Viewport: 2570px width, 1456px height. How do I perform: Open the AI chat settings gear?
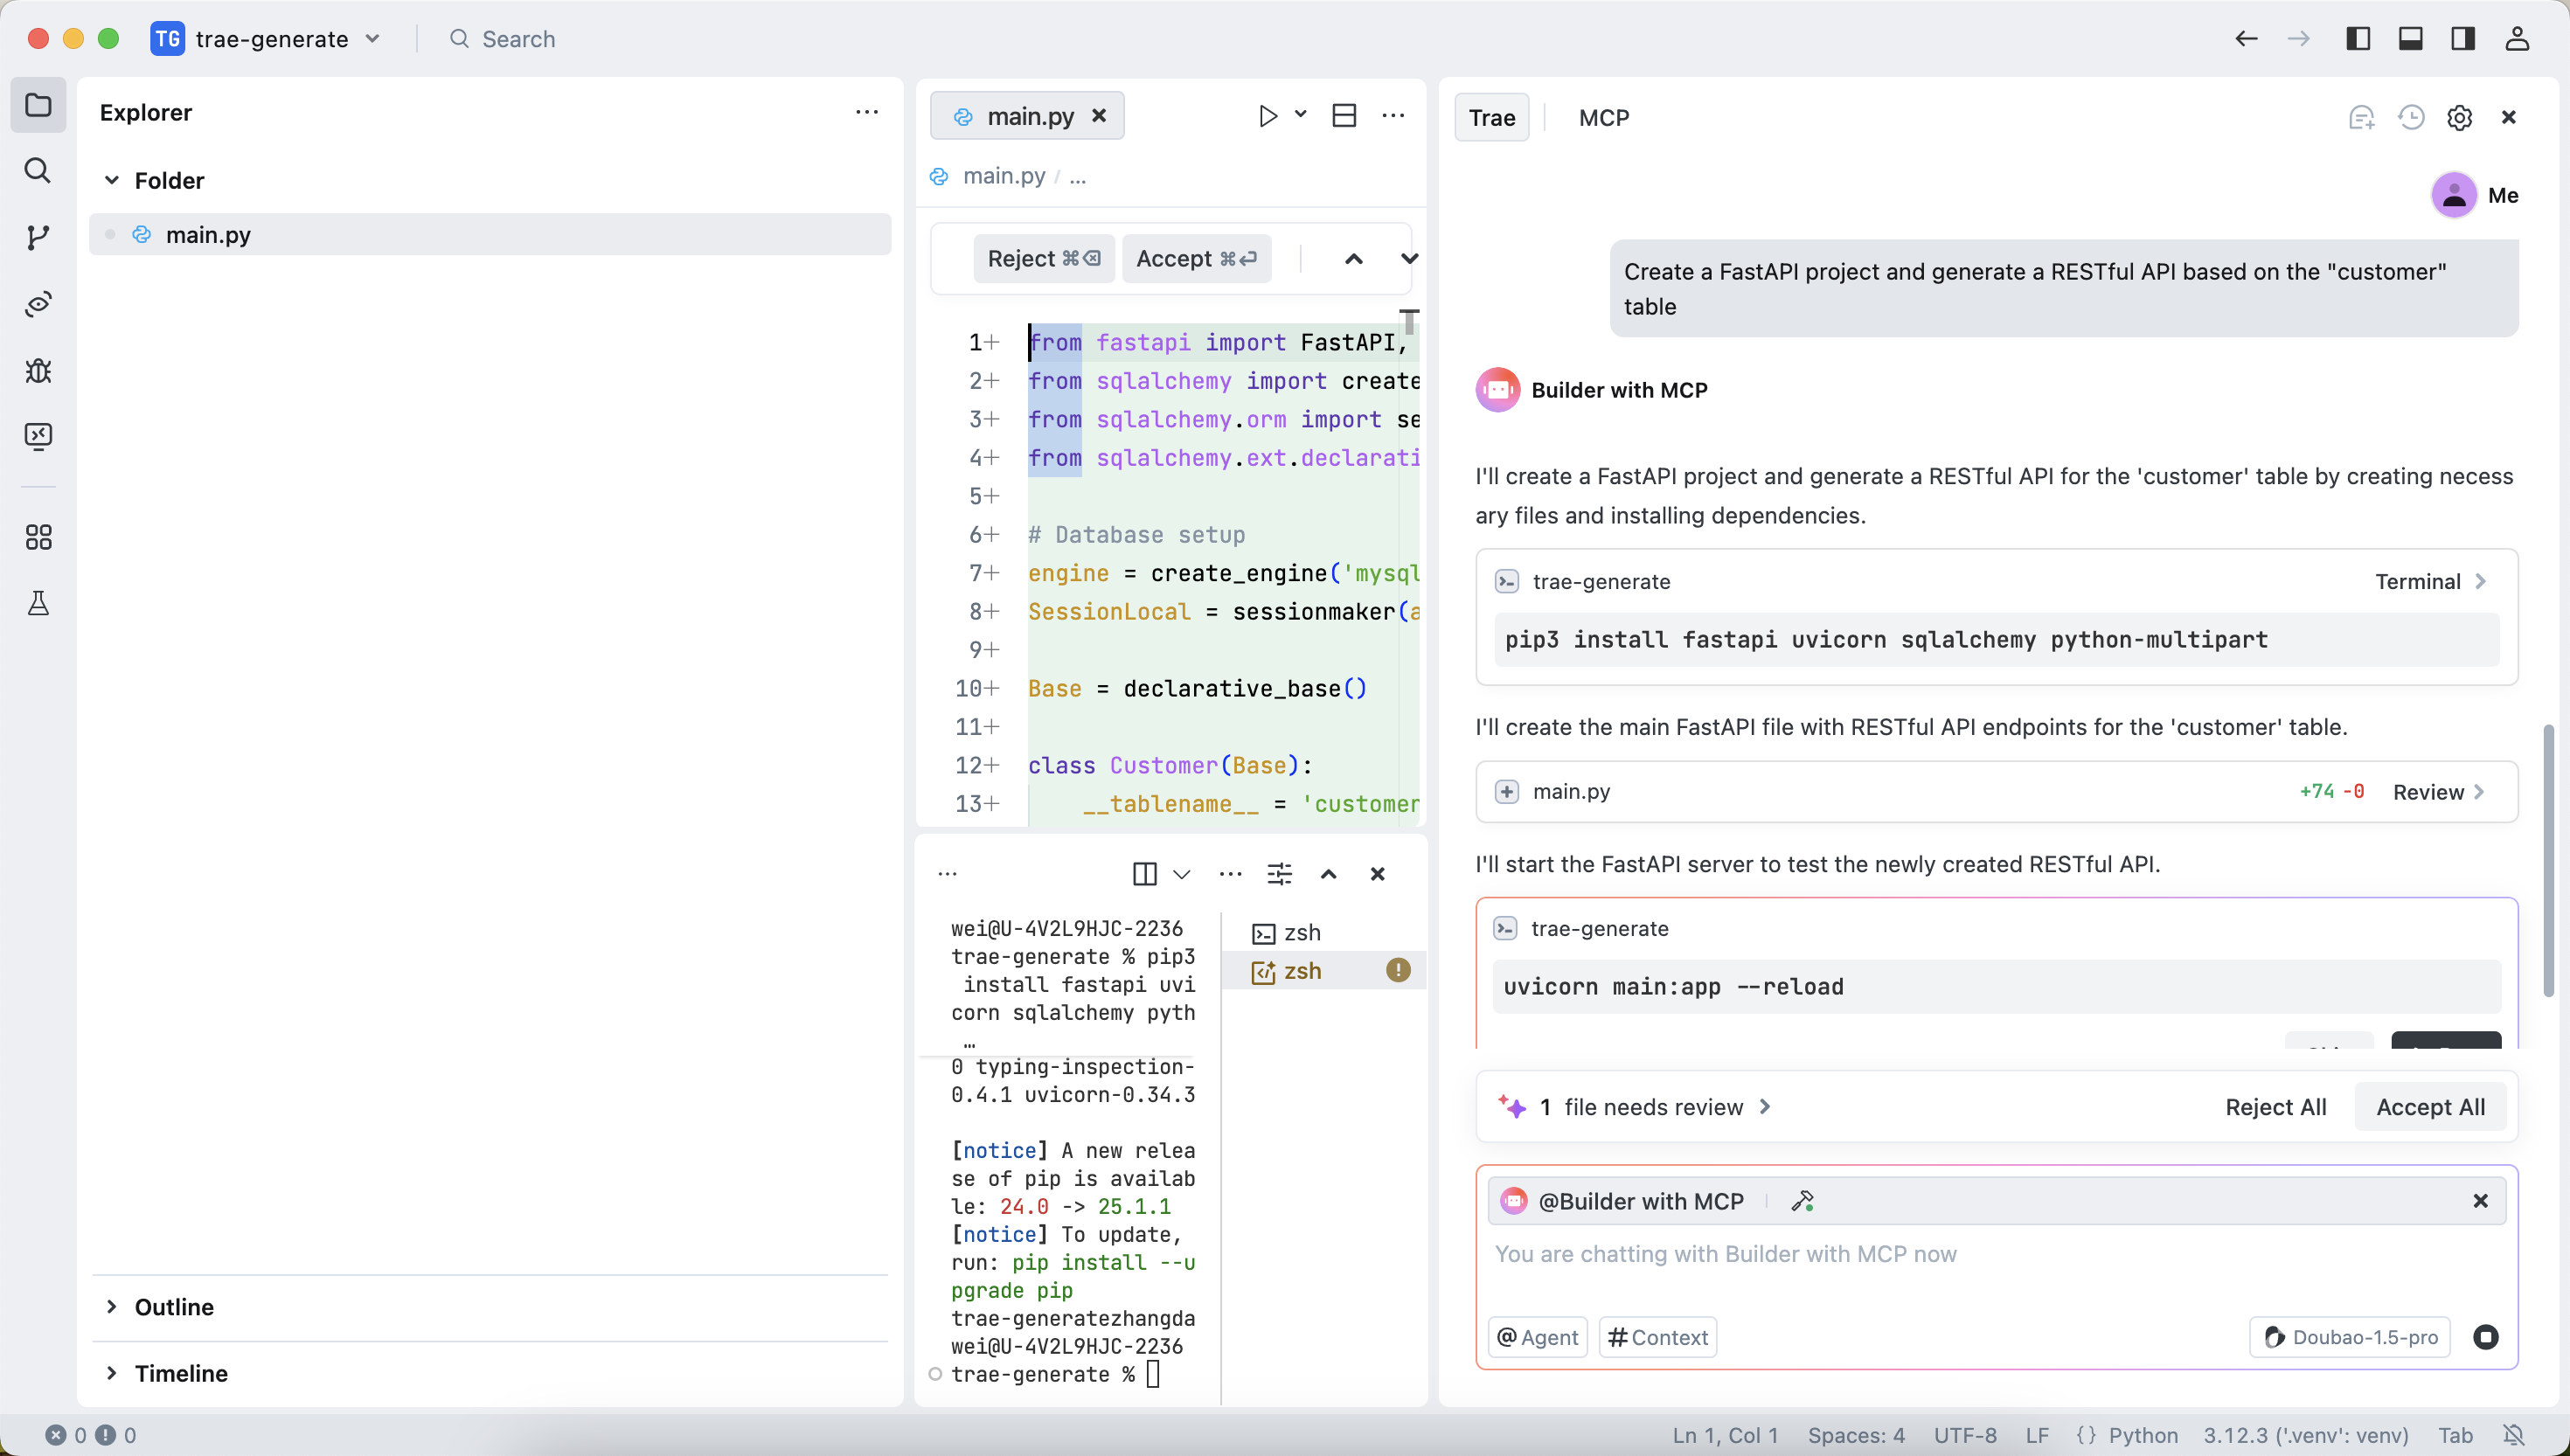click(x=2459, y=118)
